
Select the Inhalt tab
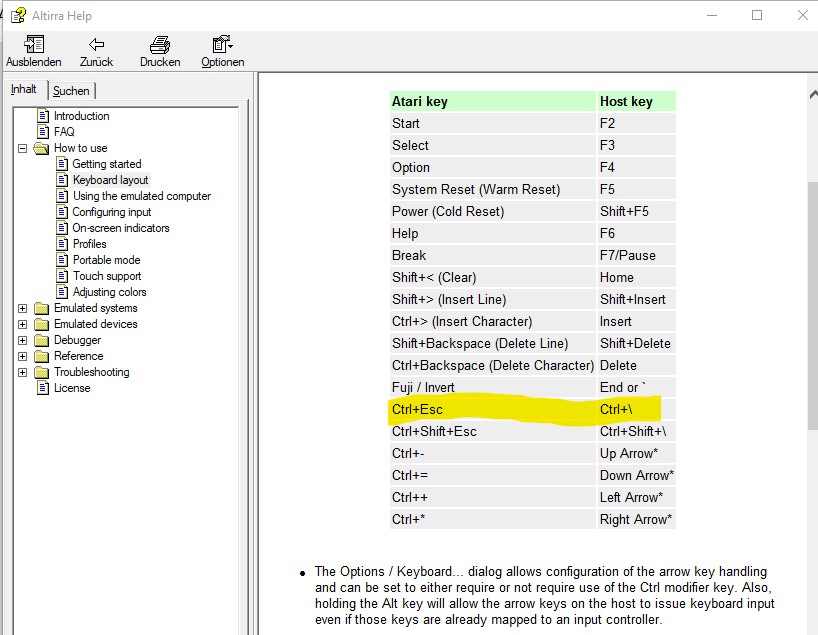click(x=24, y=90)
